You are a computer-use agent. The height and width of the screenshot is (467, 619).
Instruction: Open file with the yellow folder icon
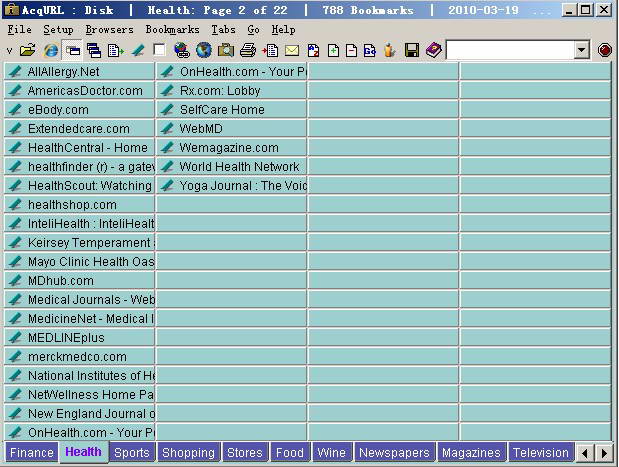(28, 50)
